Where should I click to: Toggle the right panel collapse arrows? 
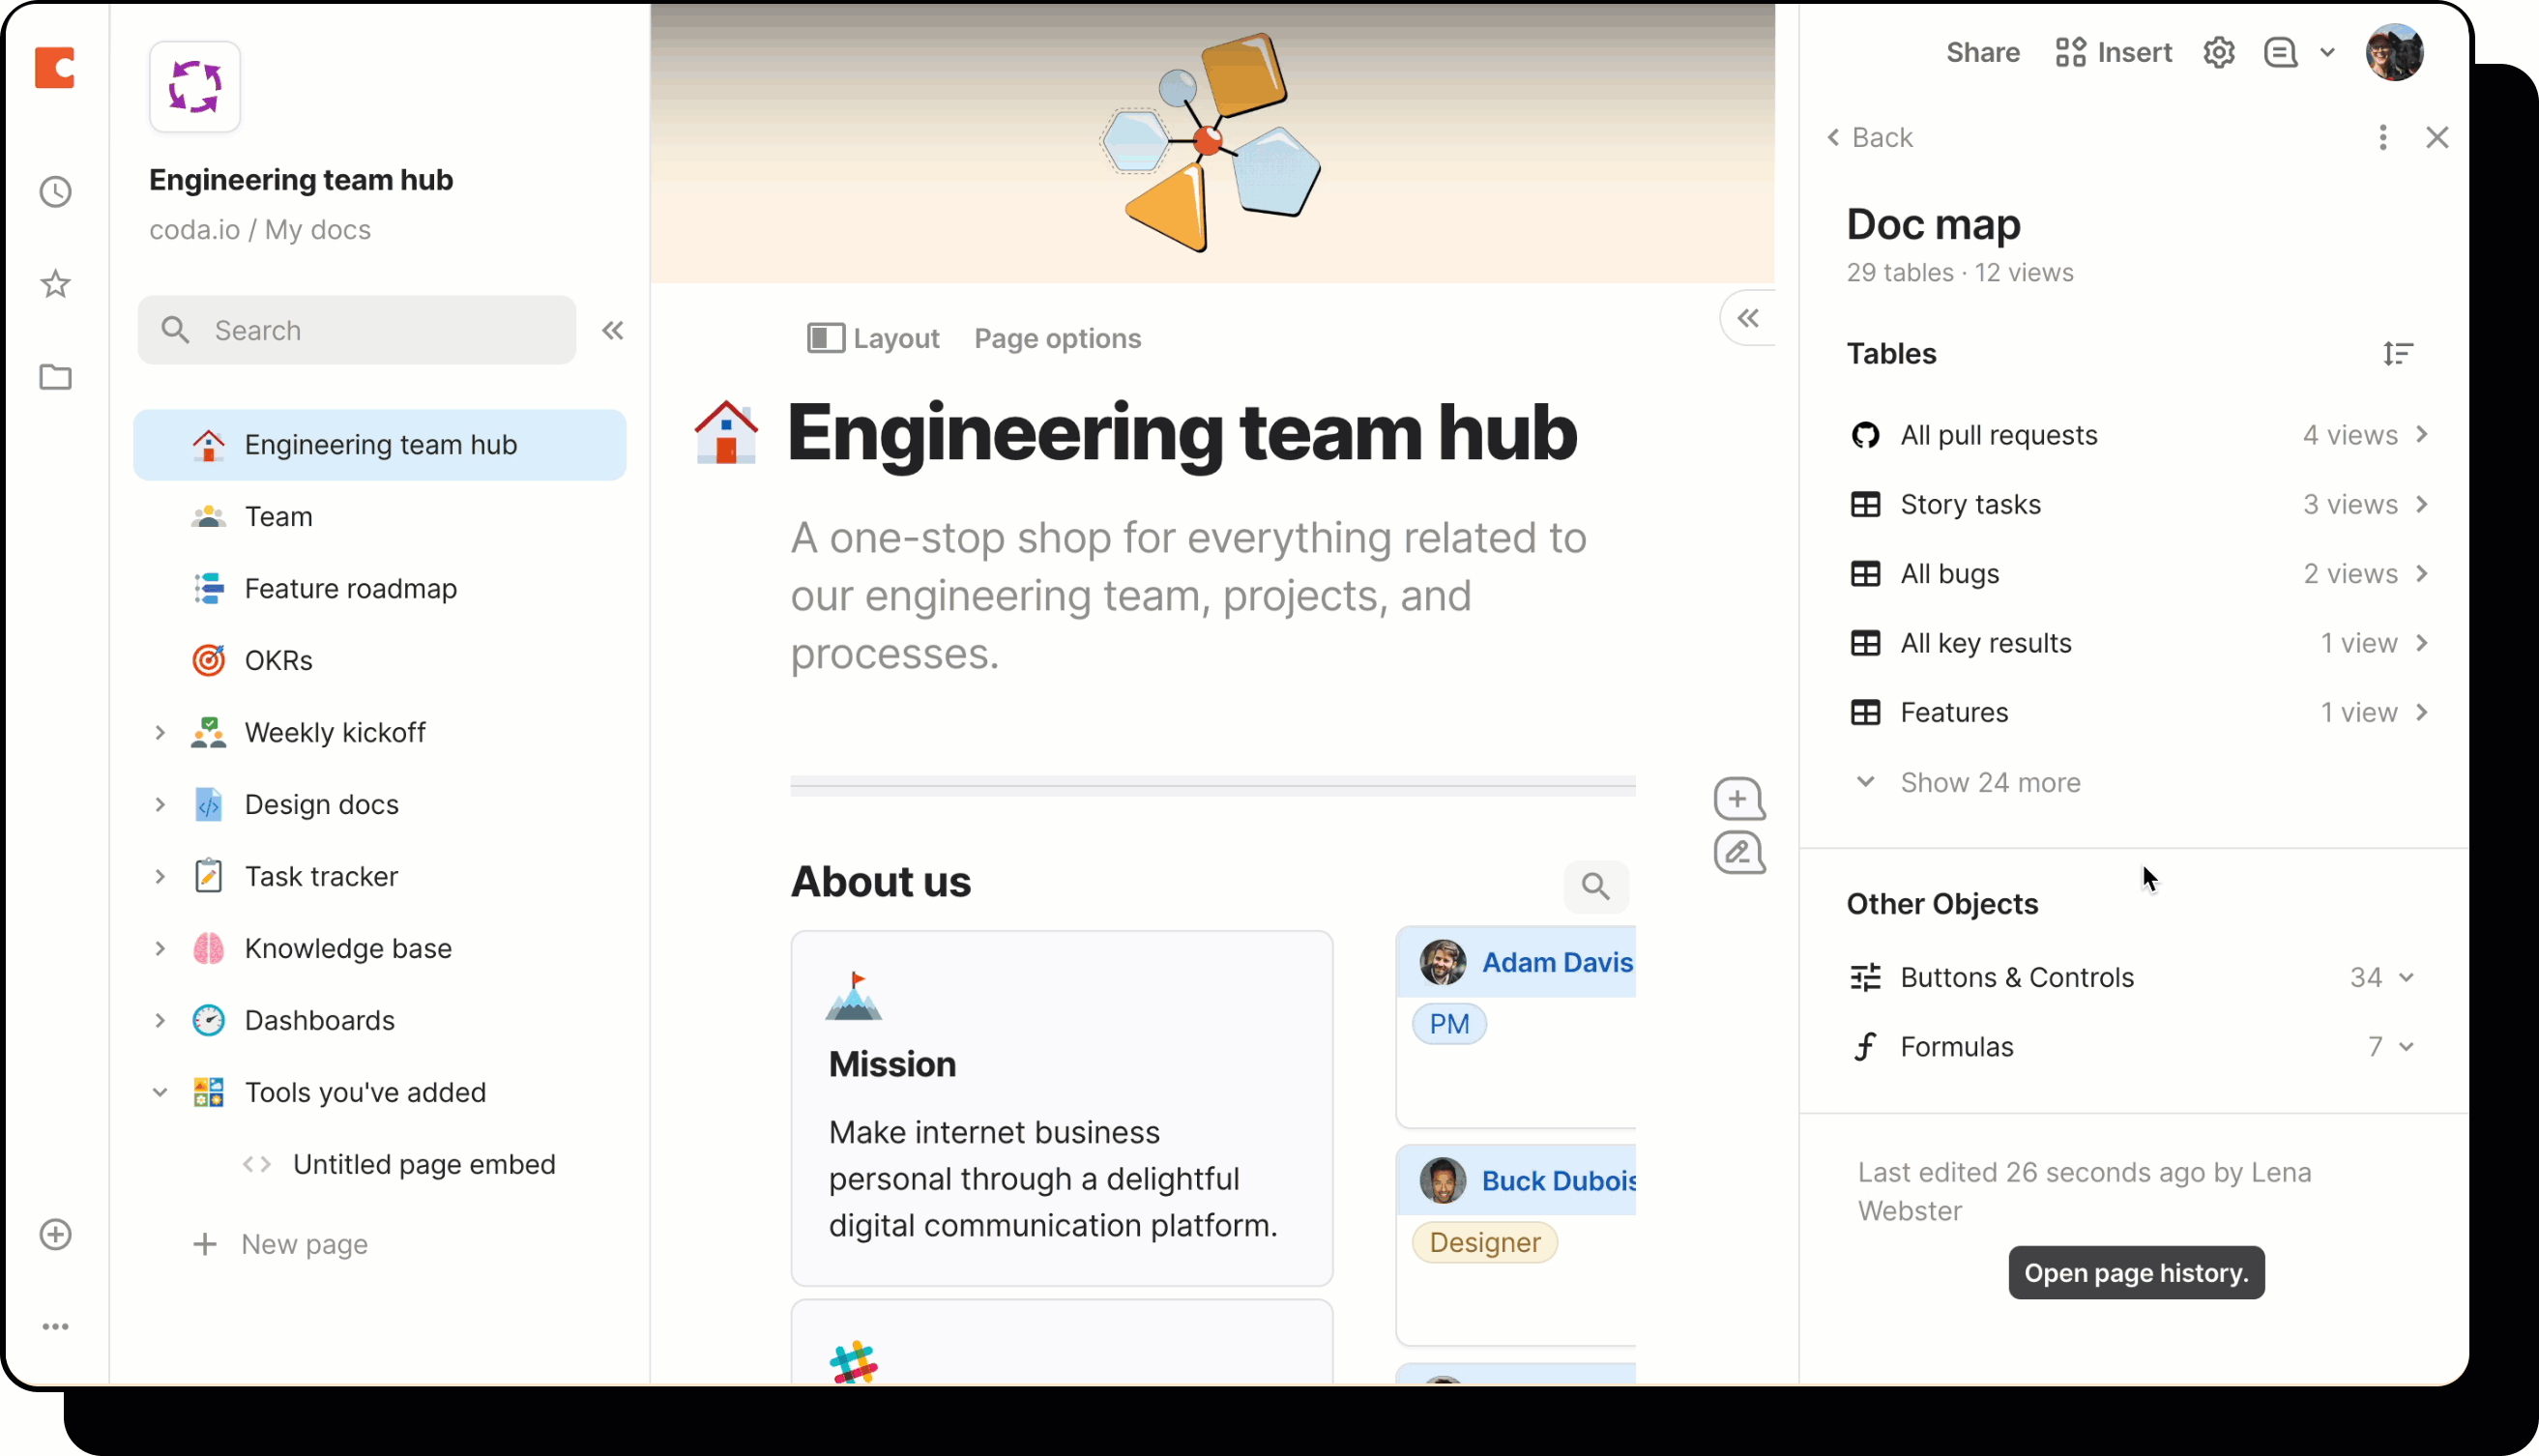click(1747, 318)
